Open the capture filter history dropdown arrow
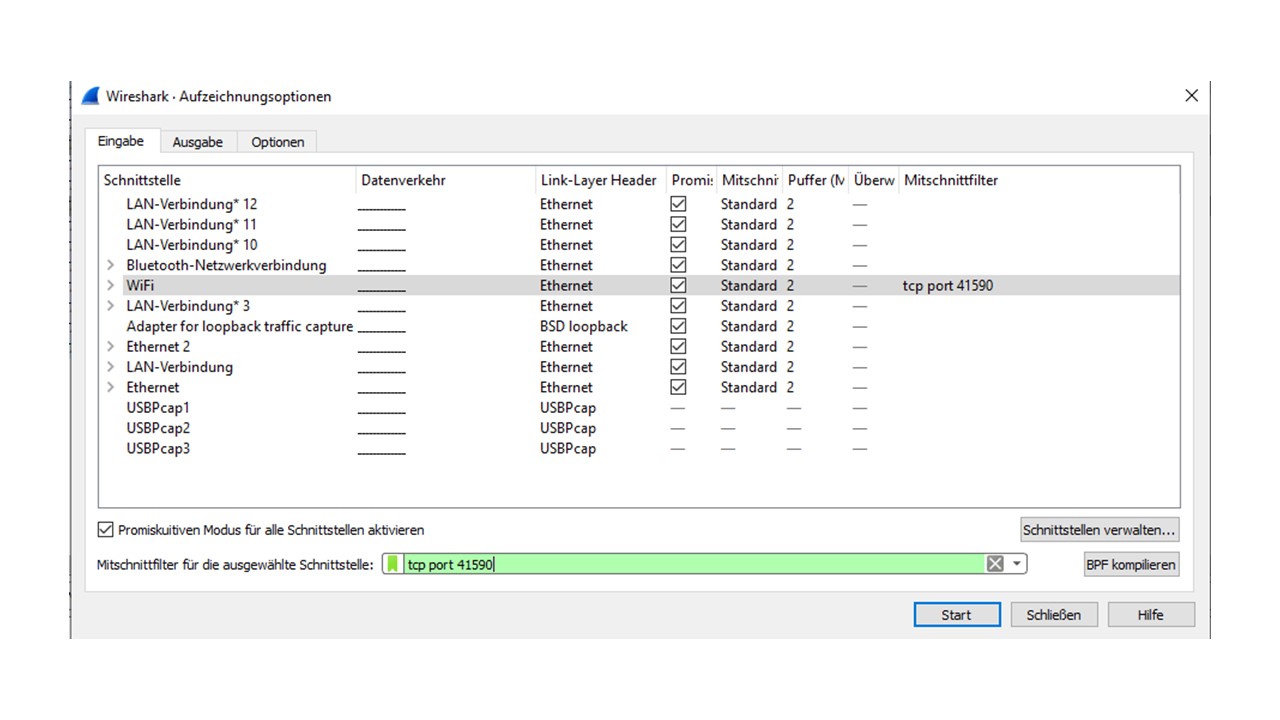This screenshot has height=720, width=1280. 1017,564
